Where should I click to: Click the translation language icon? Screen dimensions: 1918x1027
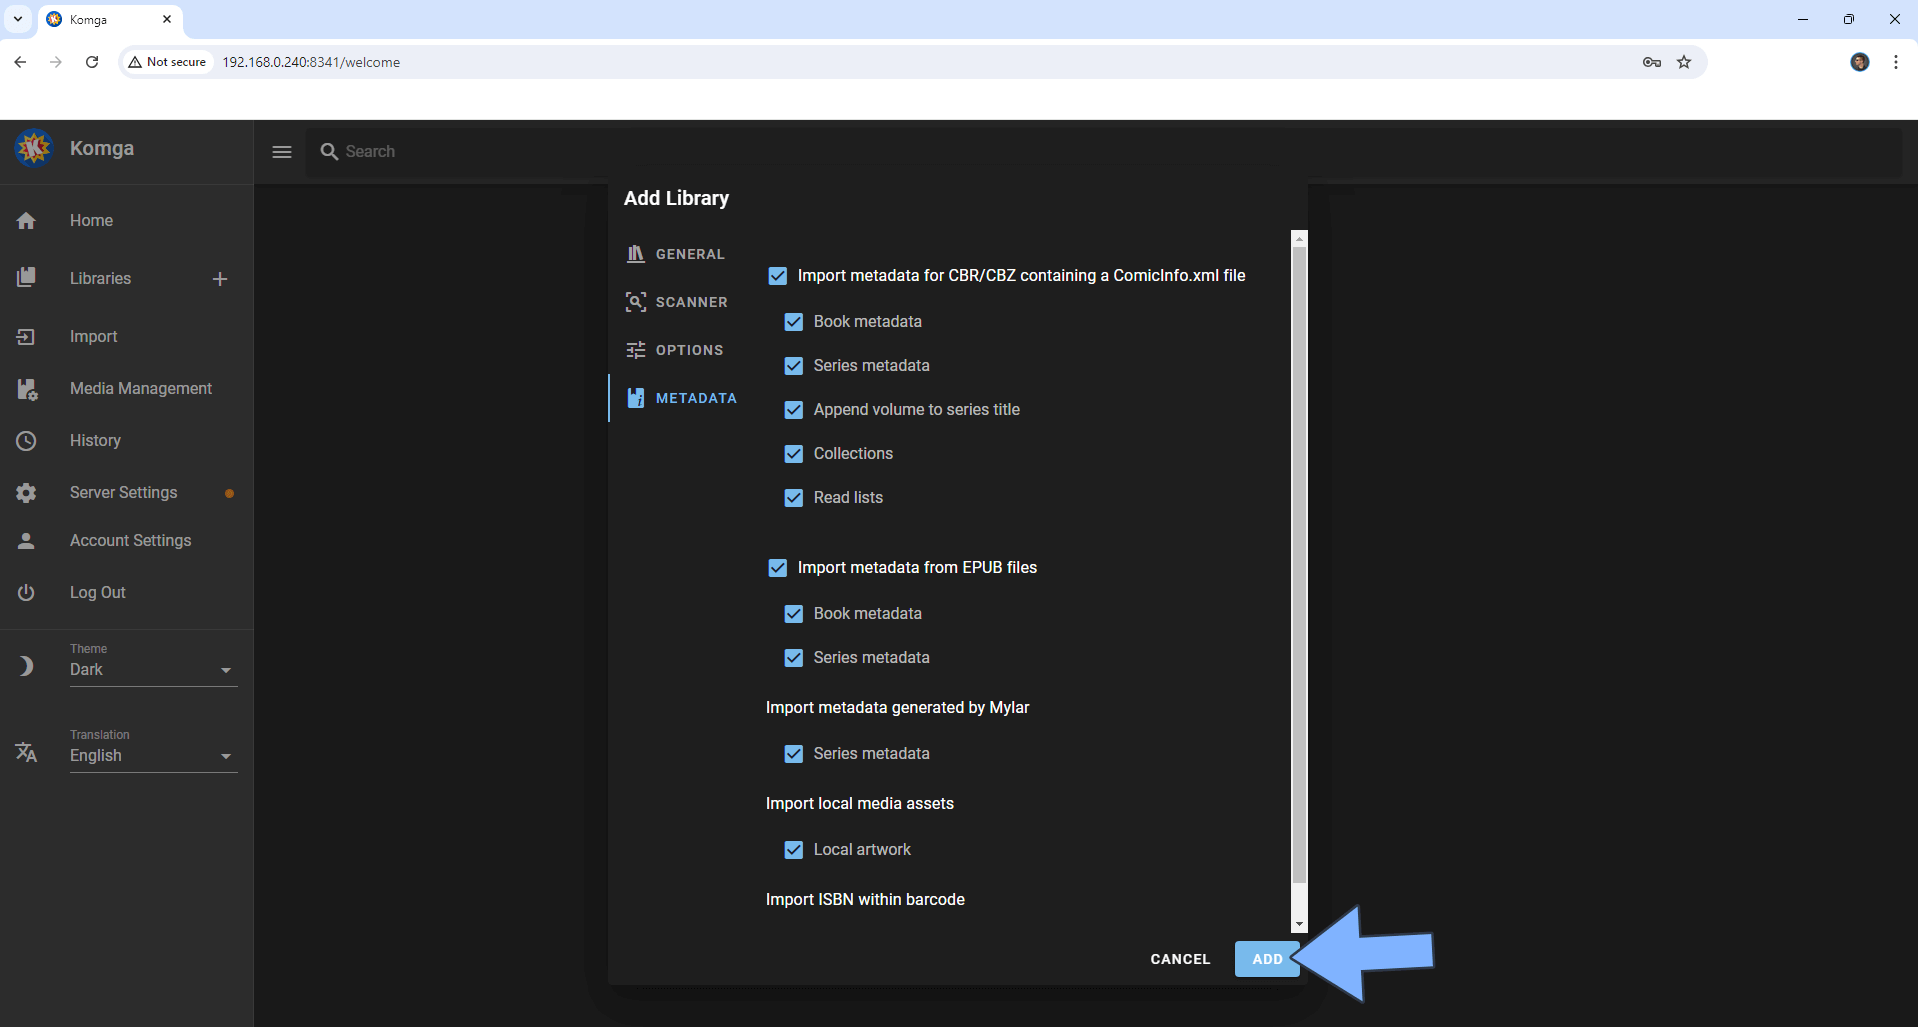(x=26, y=752)
